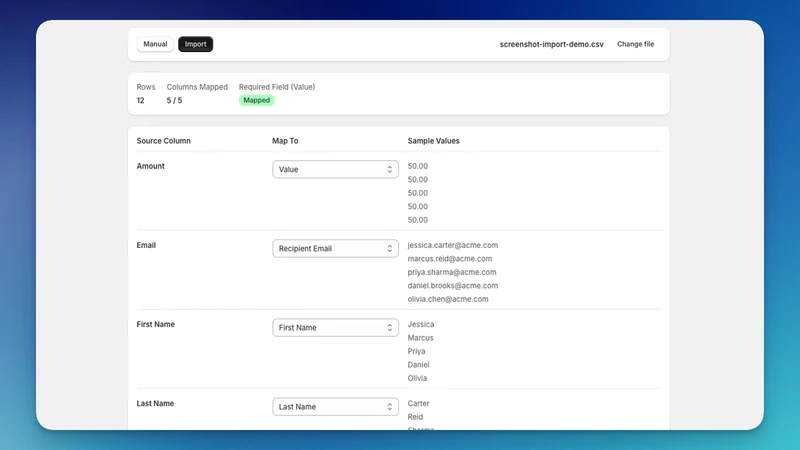Viewport: 800px width, 450px height.
Task: Click the green Mapped status badge
Action: (257, 100)
